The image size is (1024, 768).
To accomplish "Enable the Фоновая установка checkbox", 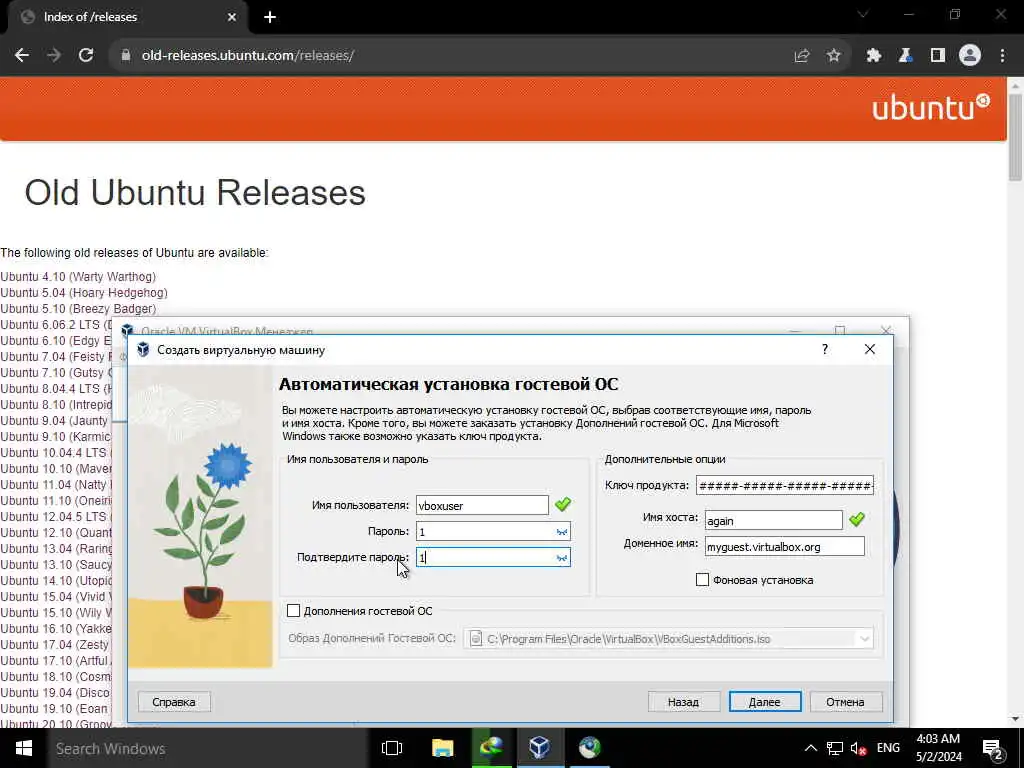I will [703, 580].
